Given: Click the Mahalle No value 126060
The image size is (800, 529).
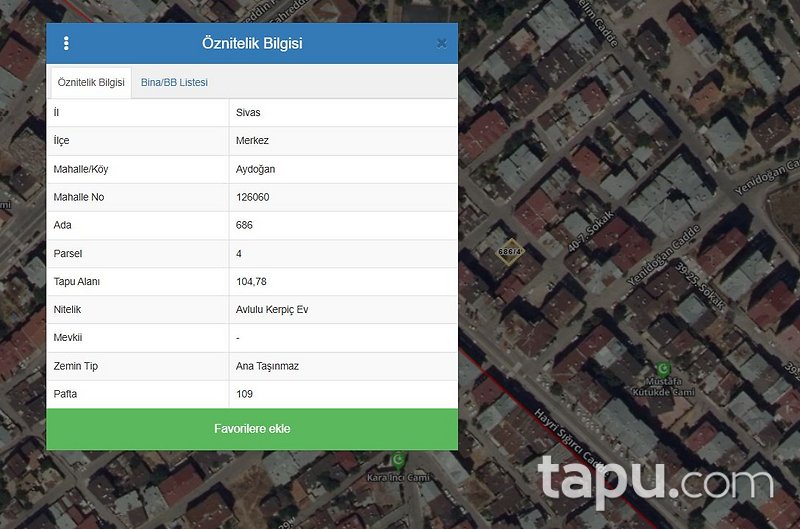Looking at the screenshot, I should [x=252, y=197].
